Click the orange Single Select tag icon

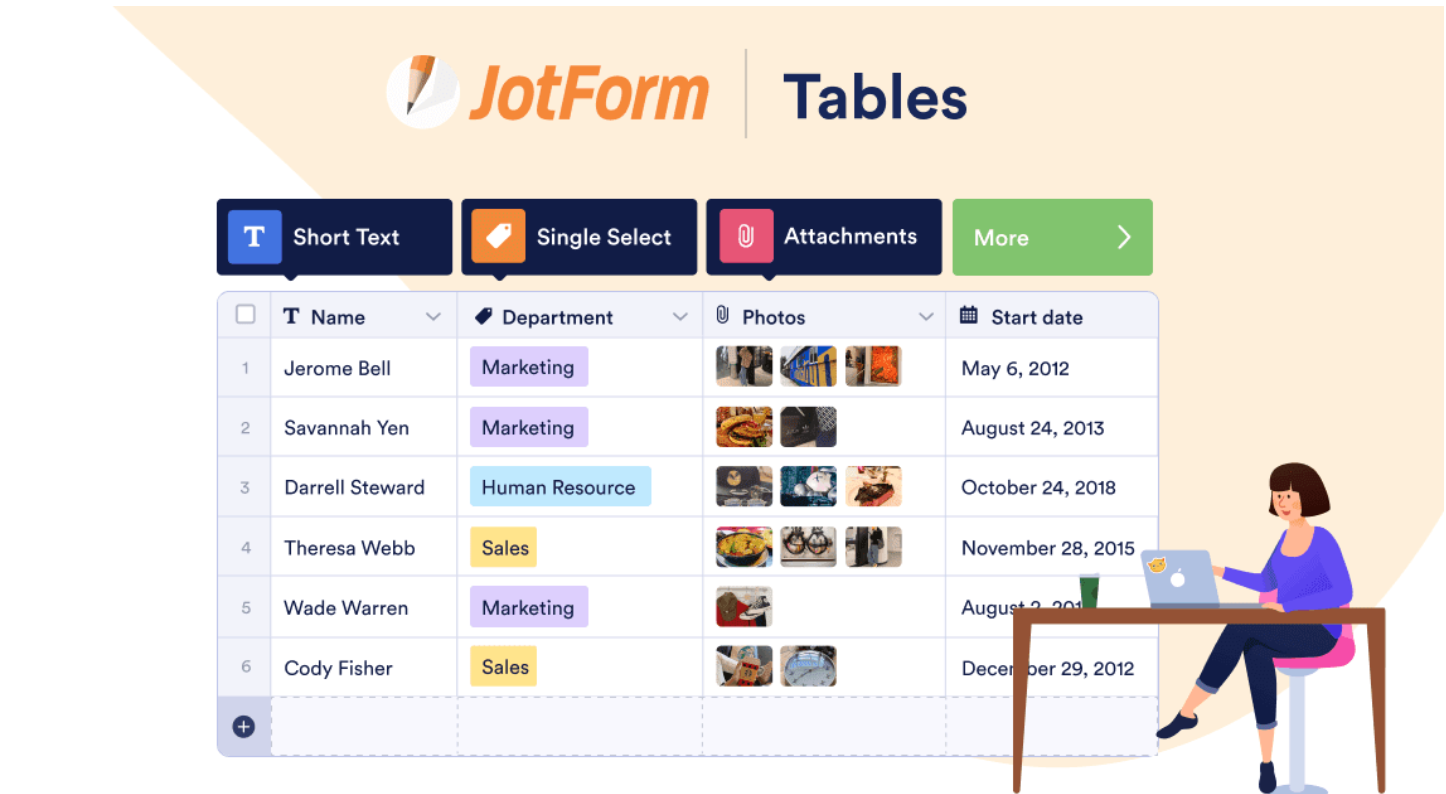498,237
